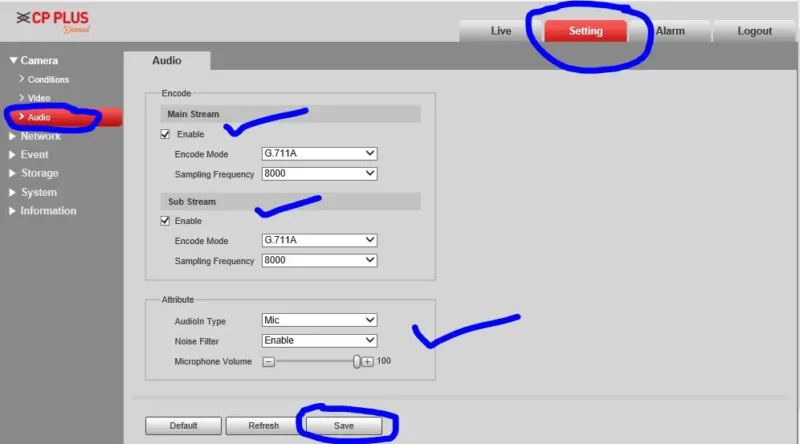This screenshot has height=444, width=800.
Task: Open Video settings under Camera
Action: (x=39, y=98)
